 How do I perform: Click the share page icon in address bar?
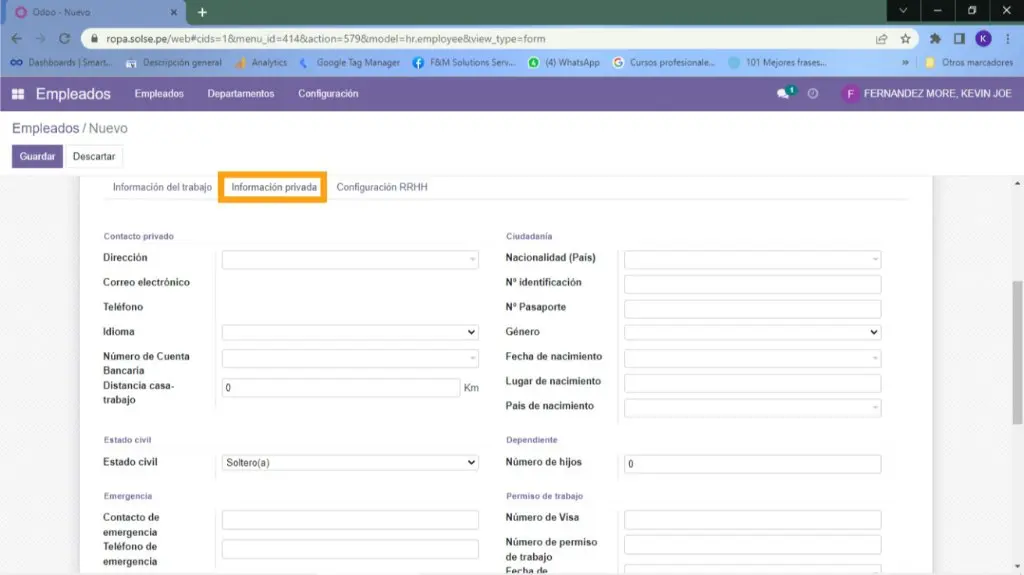[881, 39]
